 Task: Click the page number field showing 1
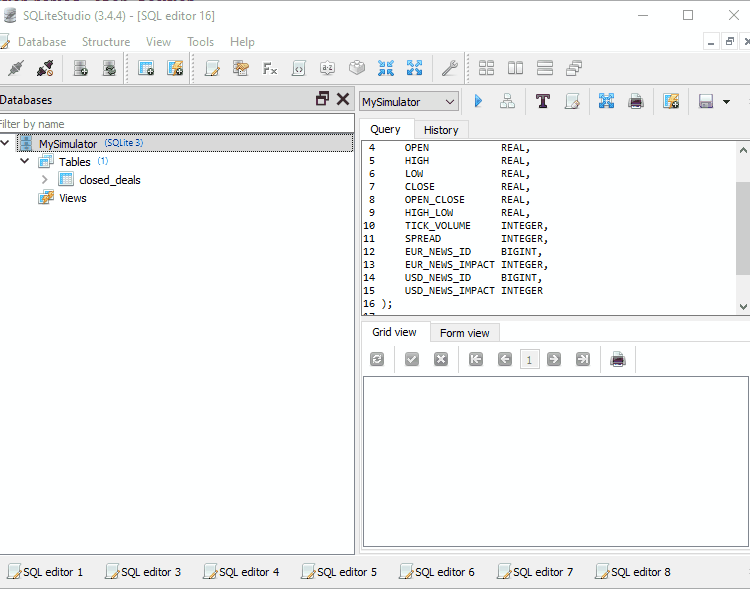(529, 360)
